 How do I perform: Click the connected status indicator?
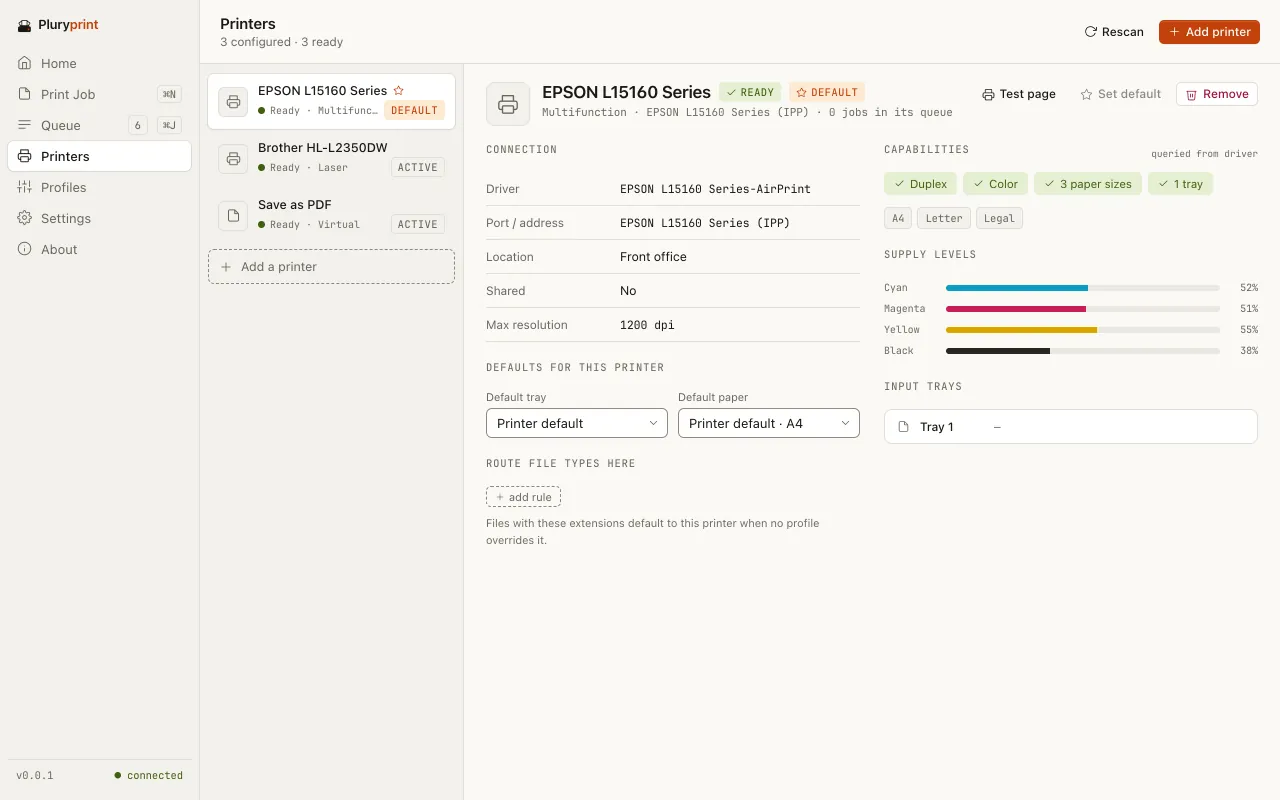click(x=148, y=775)
